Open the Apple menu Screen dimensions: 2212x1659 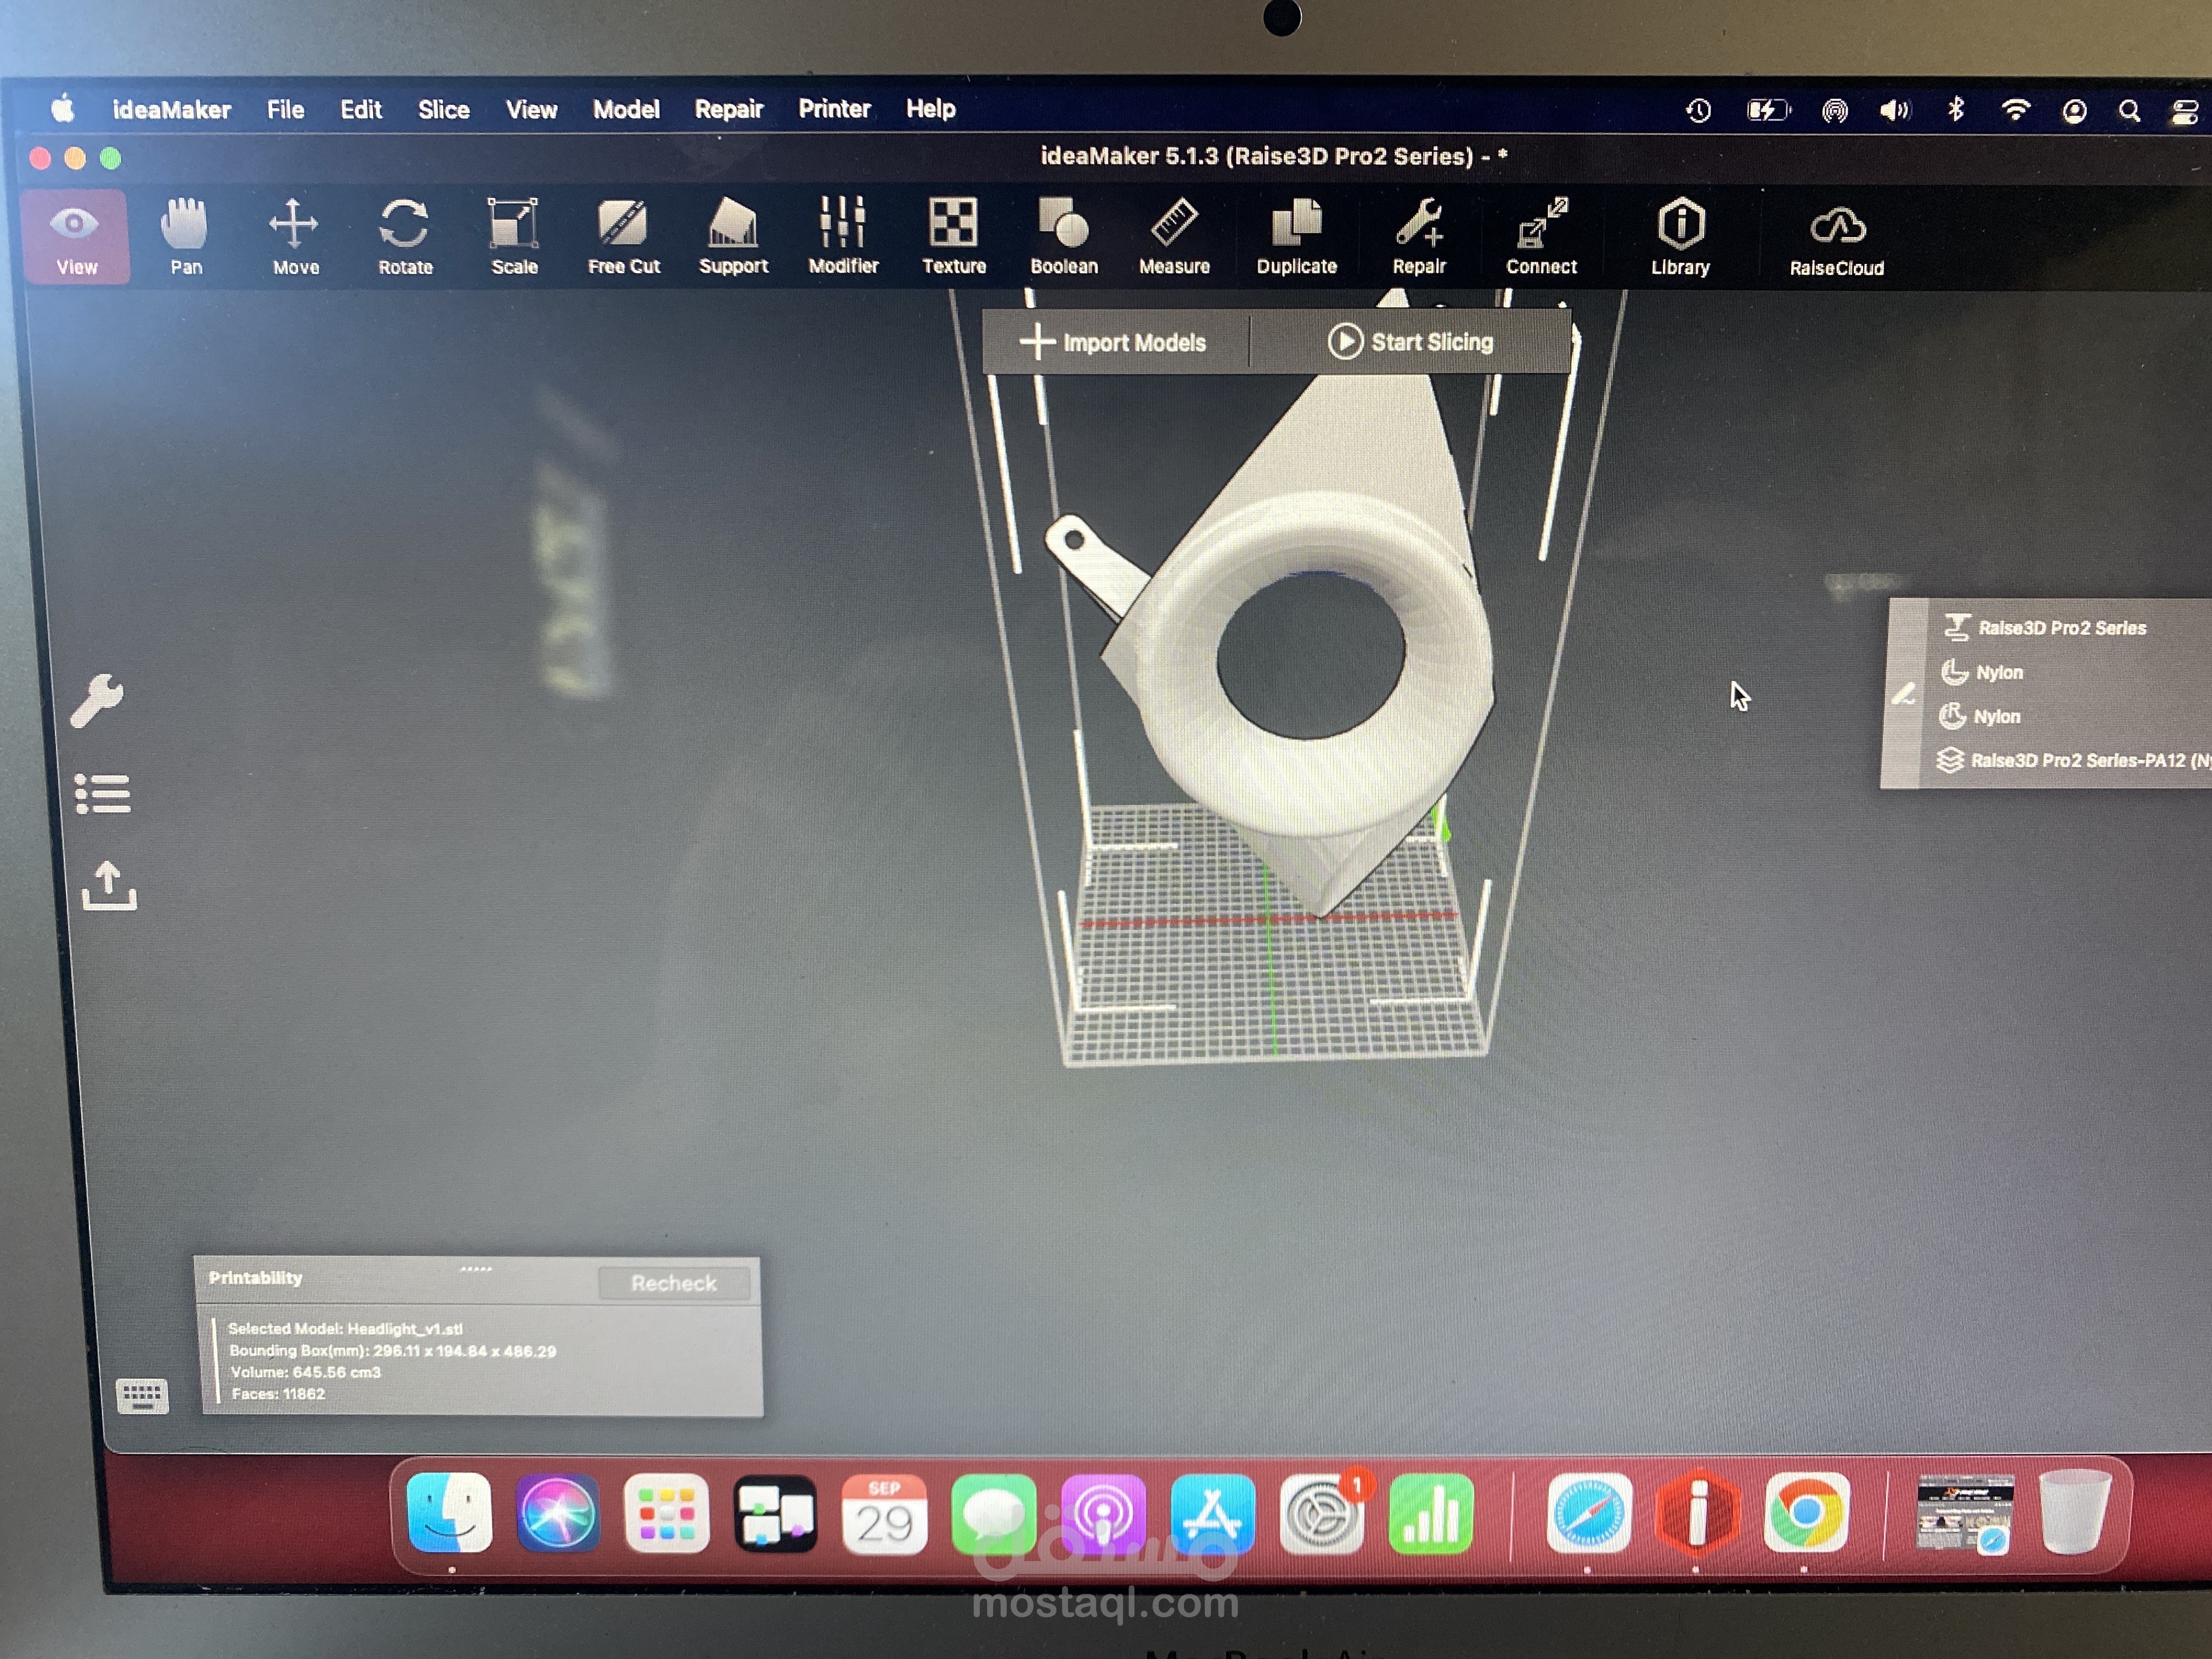[62, 109]
